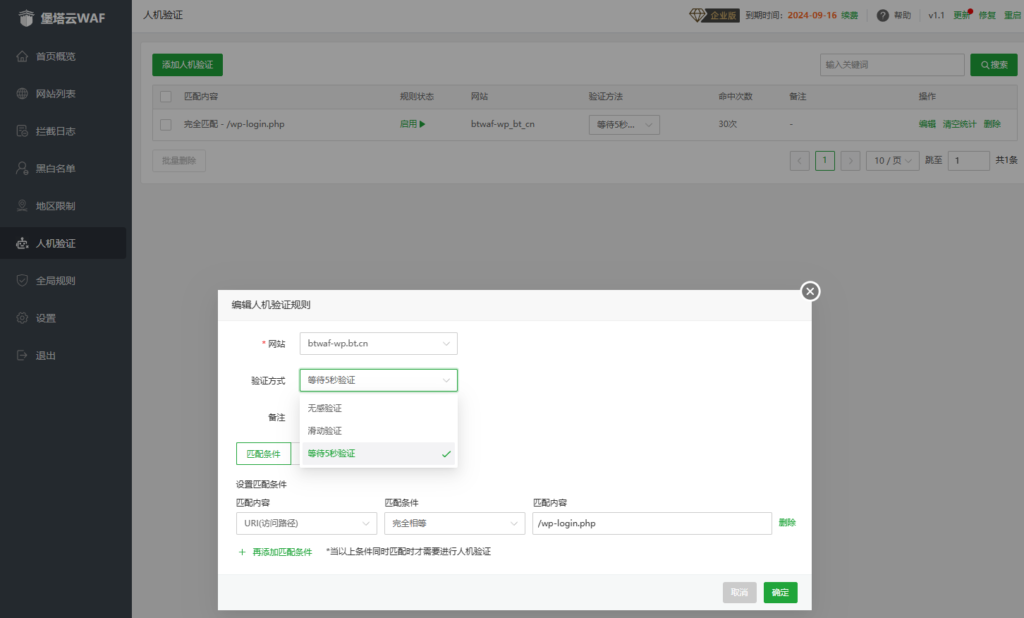1024x618 pixels.
Task: Click page 1 in pagination
Action: click(x=825, y=161)
